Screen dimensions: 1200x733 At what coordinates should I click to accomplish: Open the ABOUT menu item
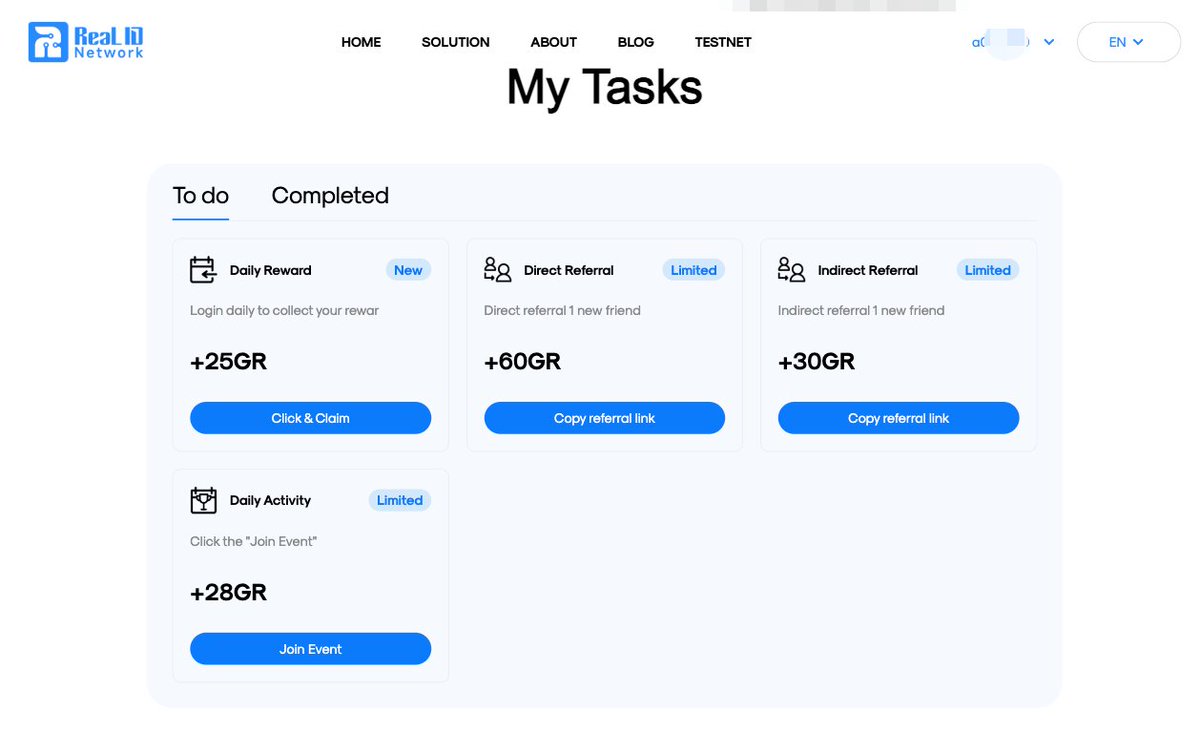coord(553,42)
